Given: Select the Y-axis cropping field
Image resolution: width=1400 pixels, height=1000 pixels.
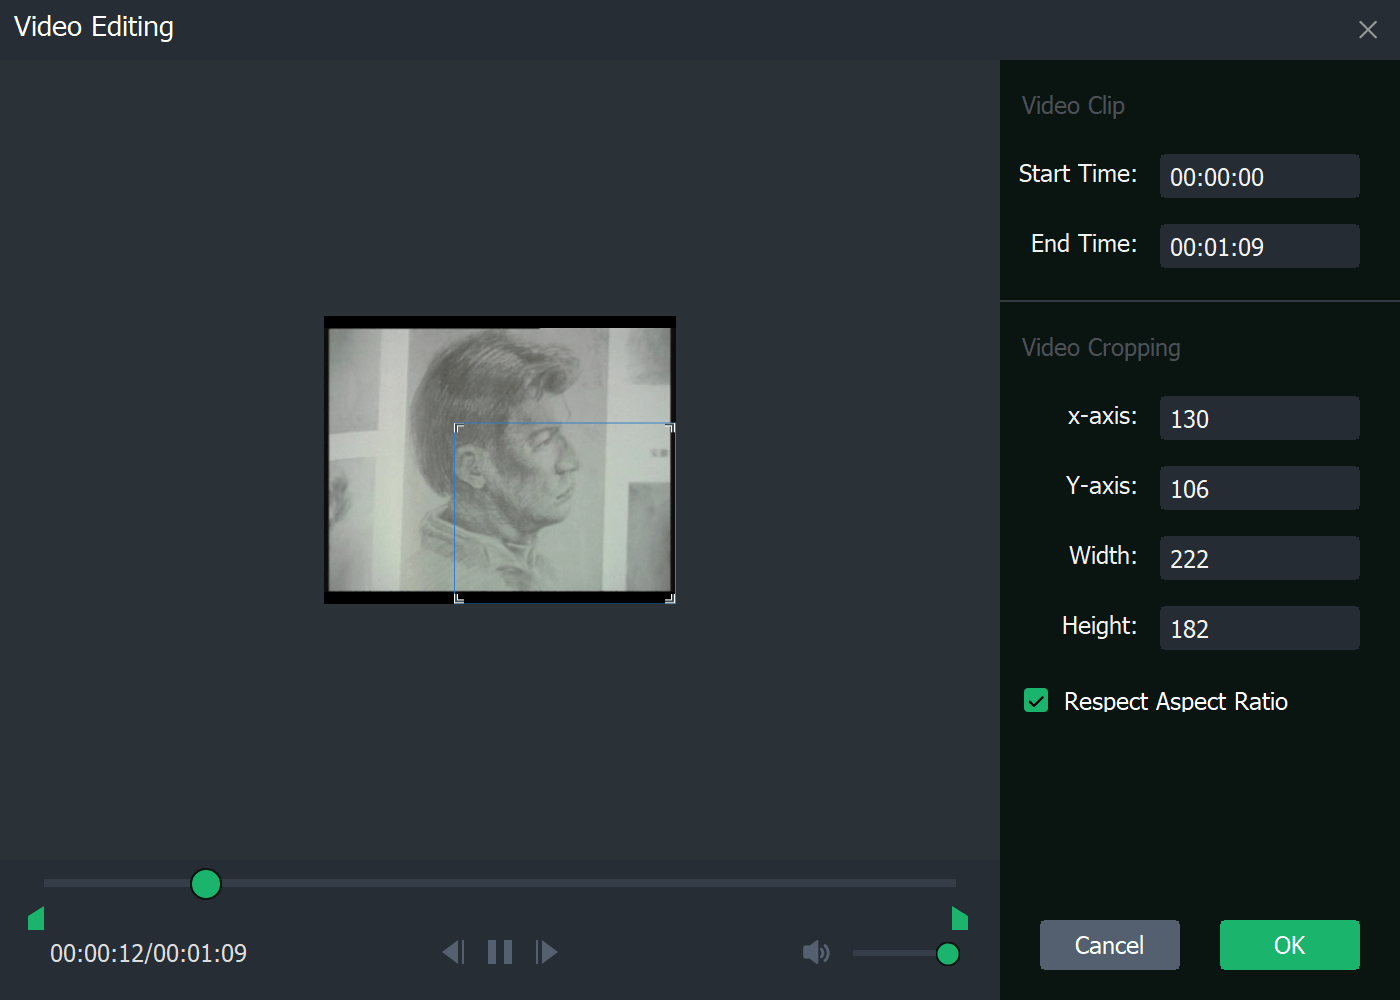Looking at the screenshot, I should point(1259,488).
